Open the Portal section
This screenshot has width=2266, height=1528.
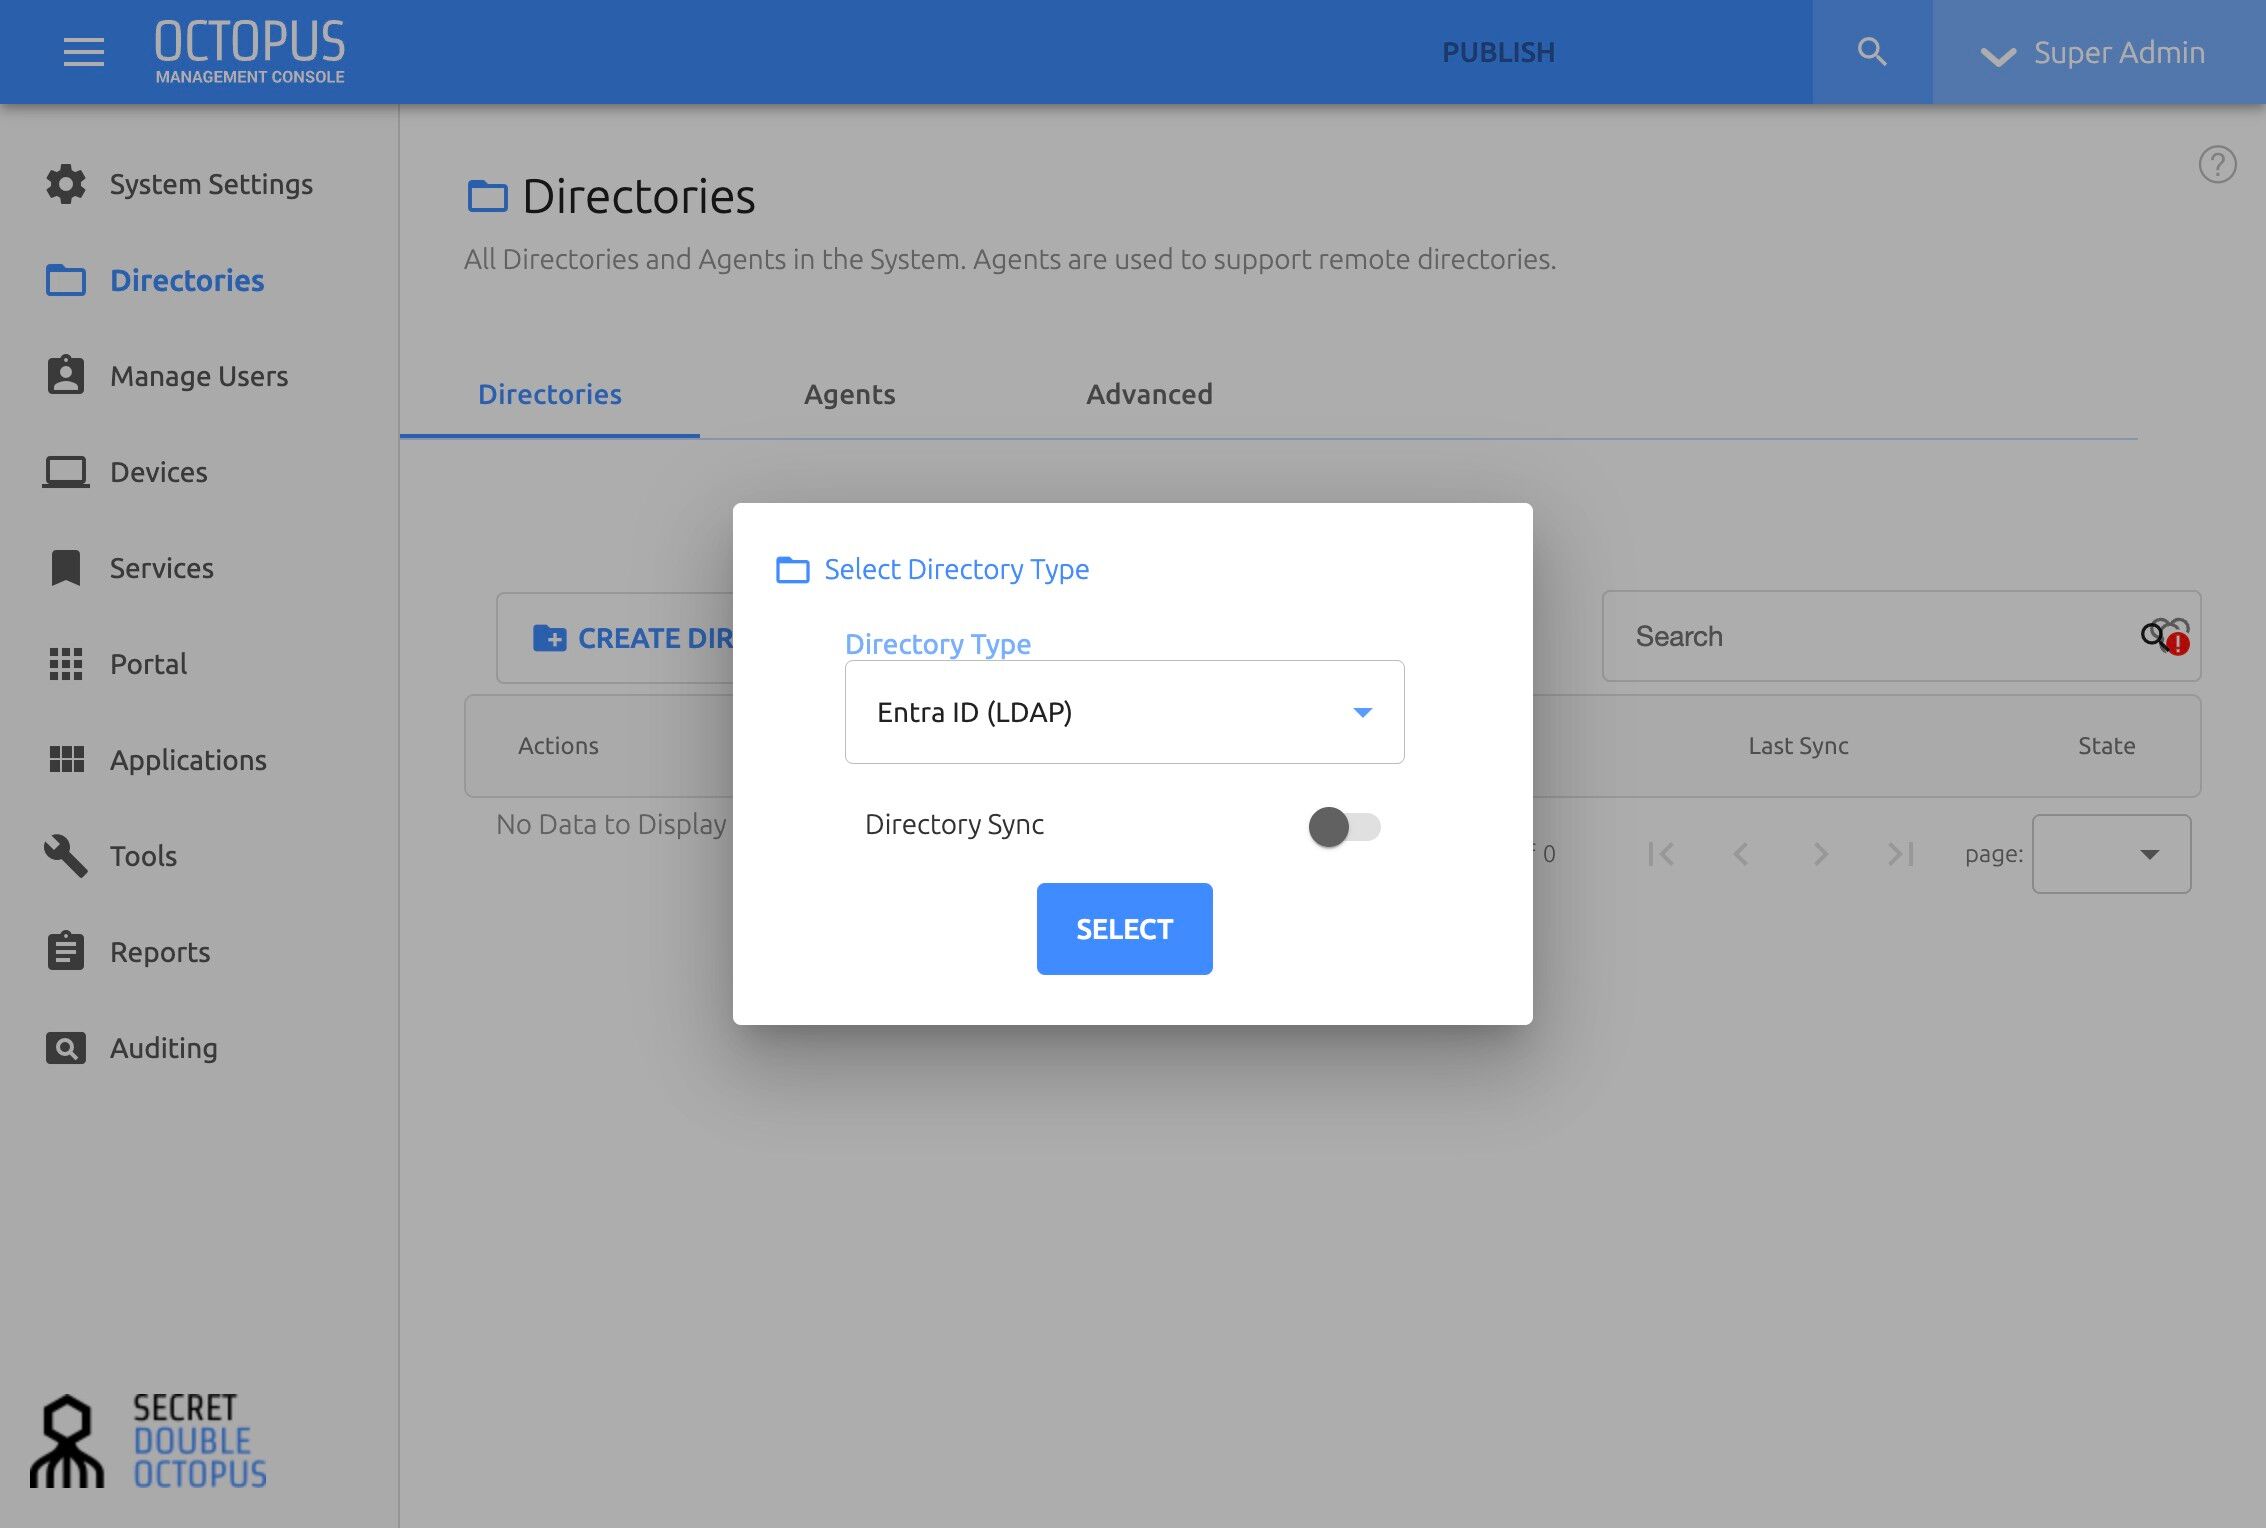tap(148, 664)
